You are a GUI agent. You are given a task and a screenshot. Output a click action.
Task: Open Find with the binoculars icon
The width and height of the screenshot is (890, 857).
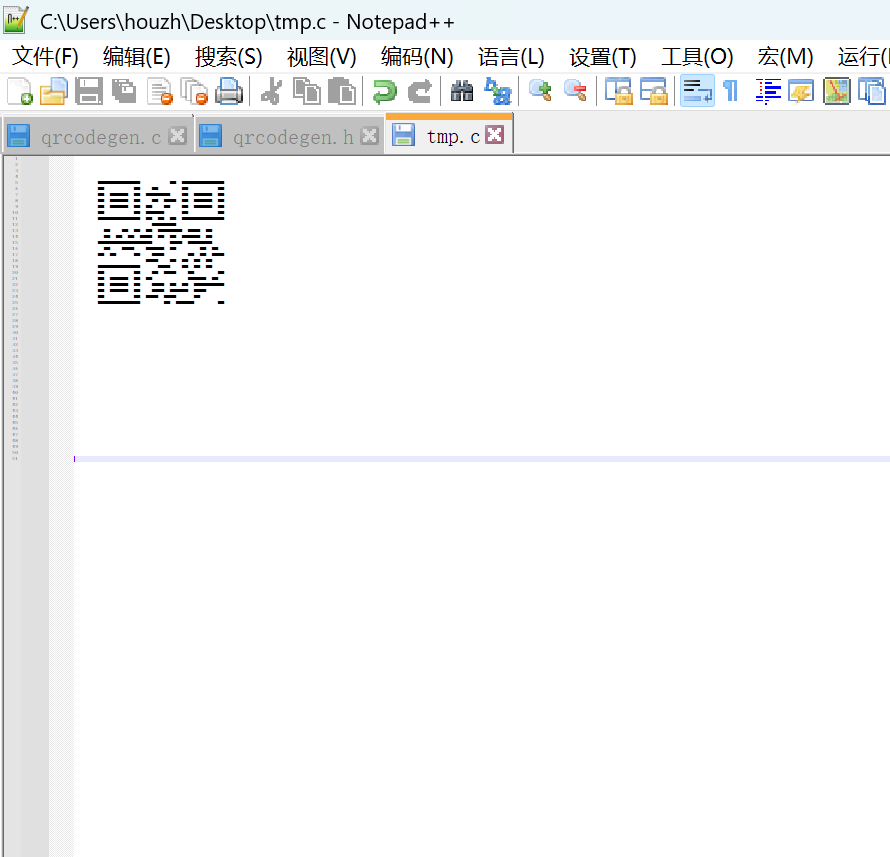pyautogui.click(x=462, y=91)
